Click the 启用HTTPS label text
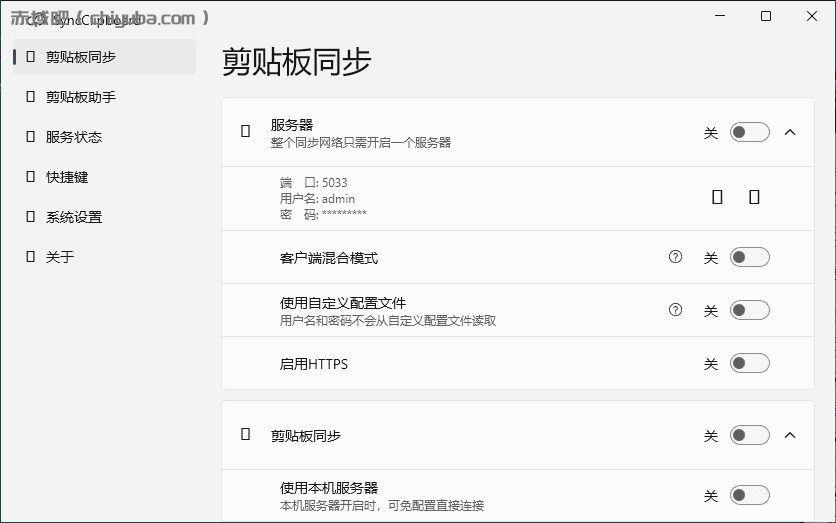Screen dimensions: 836x523 [314, 364]
